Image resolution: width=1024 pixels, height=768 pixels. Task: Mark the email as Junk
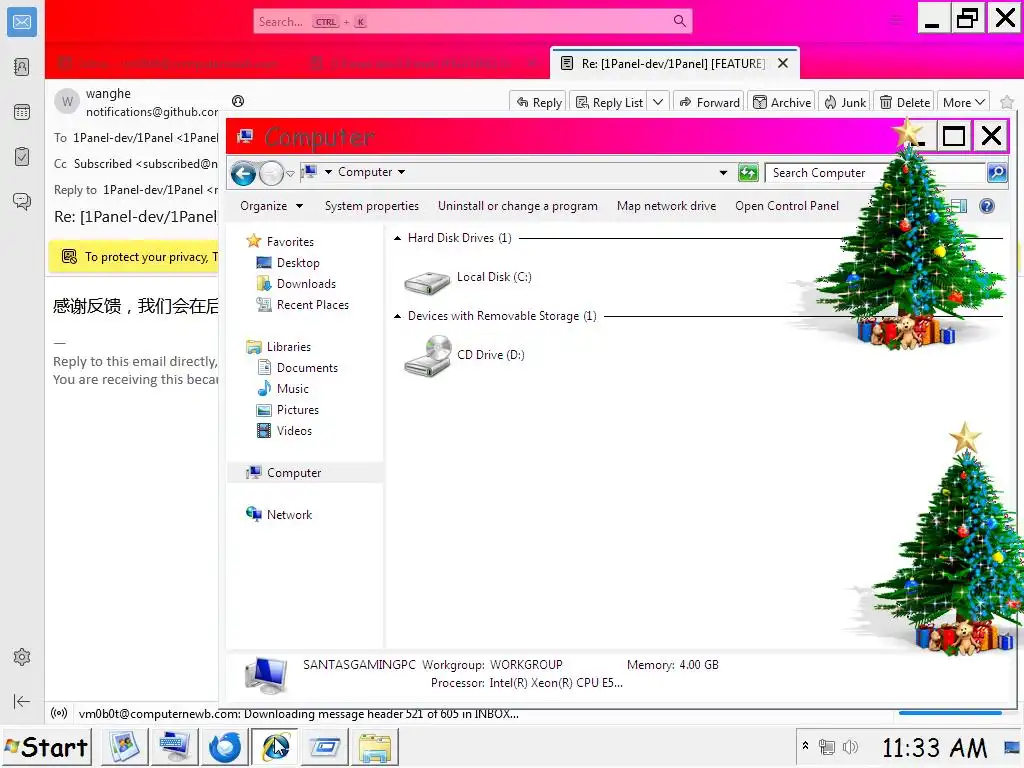pyautogui.click(x=844, y=102)
